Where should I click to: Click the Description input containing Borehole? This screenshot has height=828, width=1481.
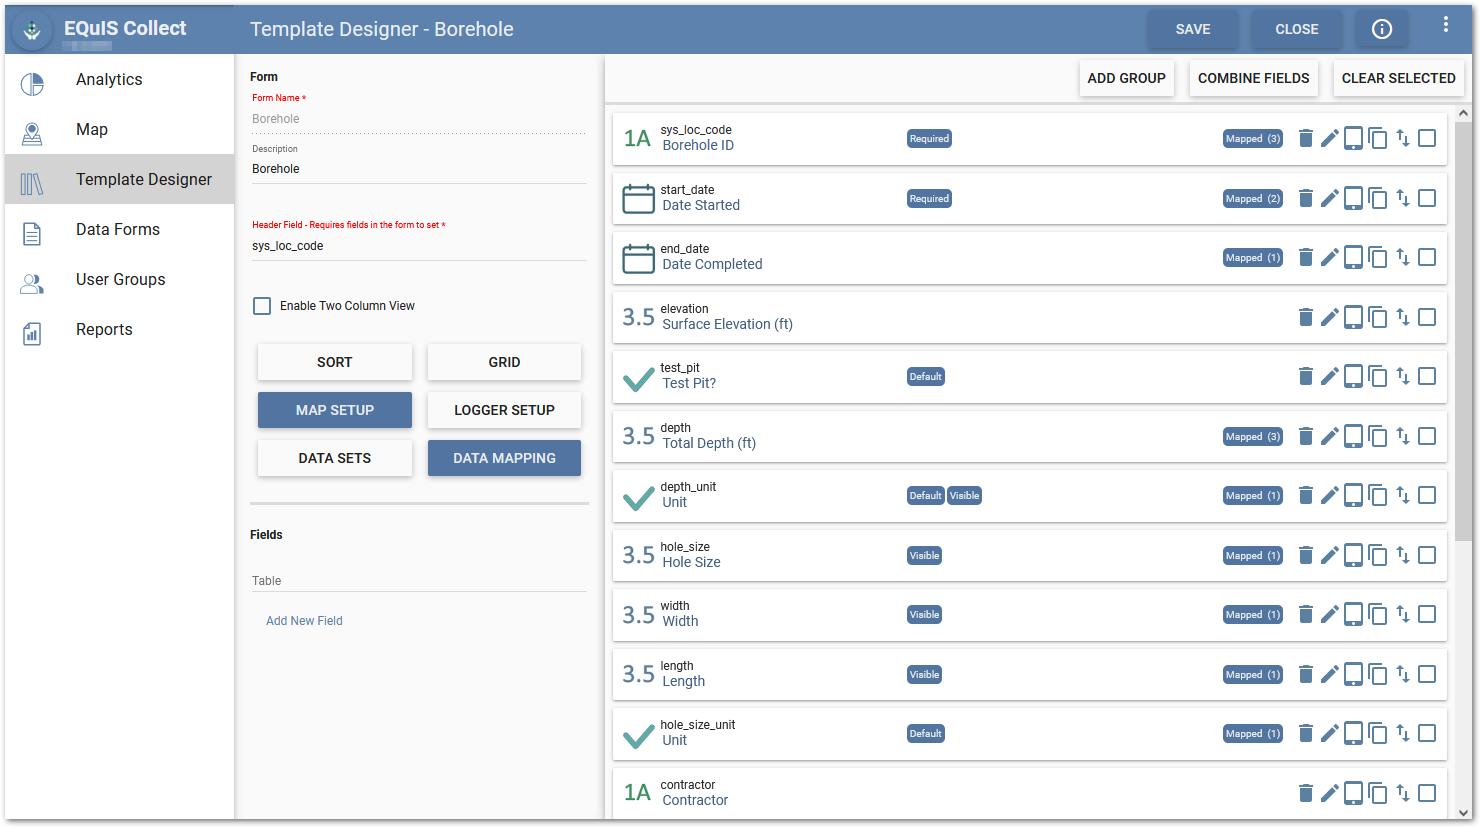point(419,169)
